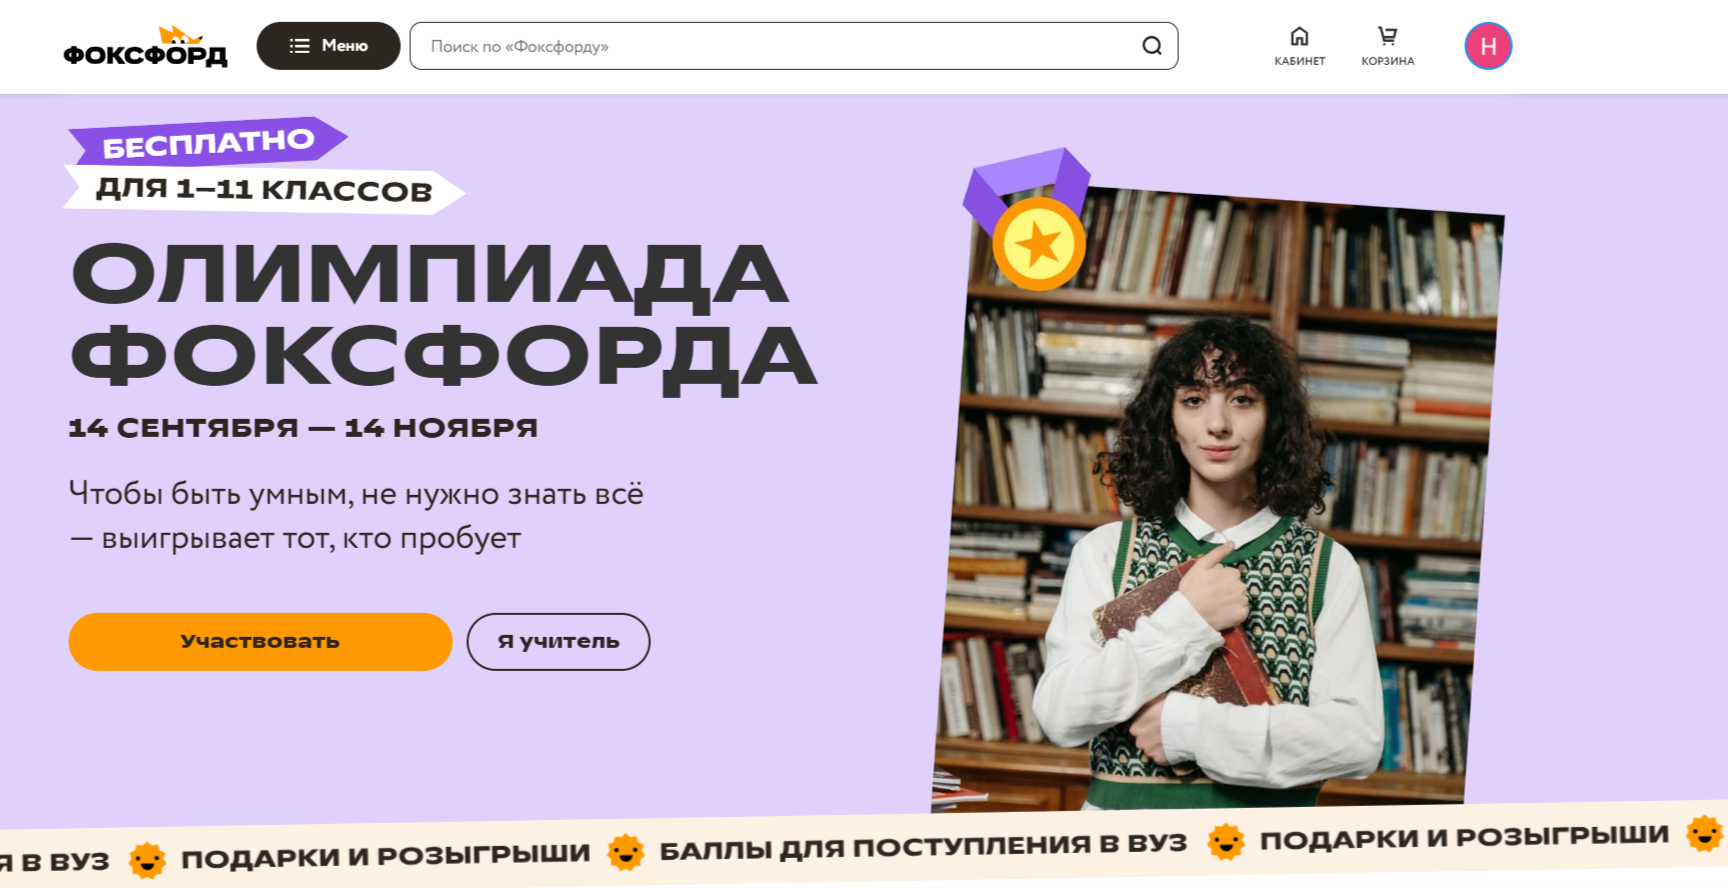Click the «Для 1–11 классов» label
The image size is (1728, 888).
pos(264,189)
